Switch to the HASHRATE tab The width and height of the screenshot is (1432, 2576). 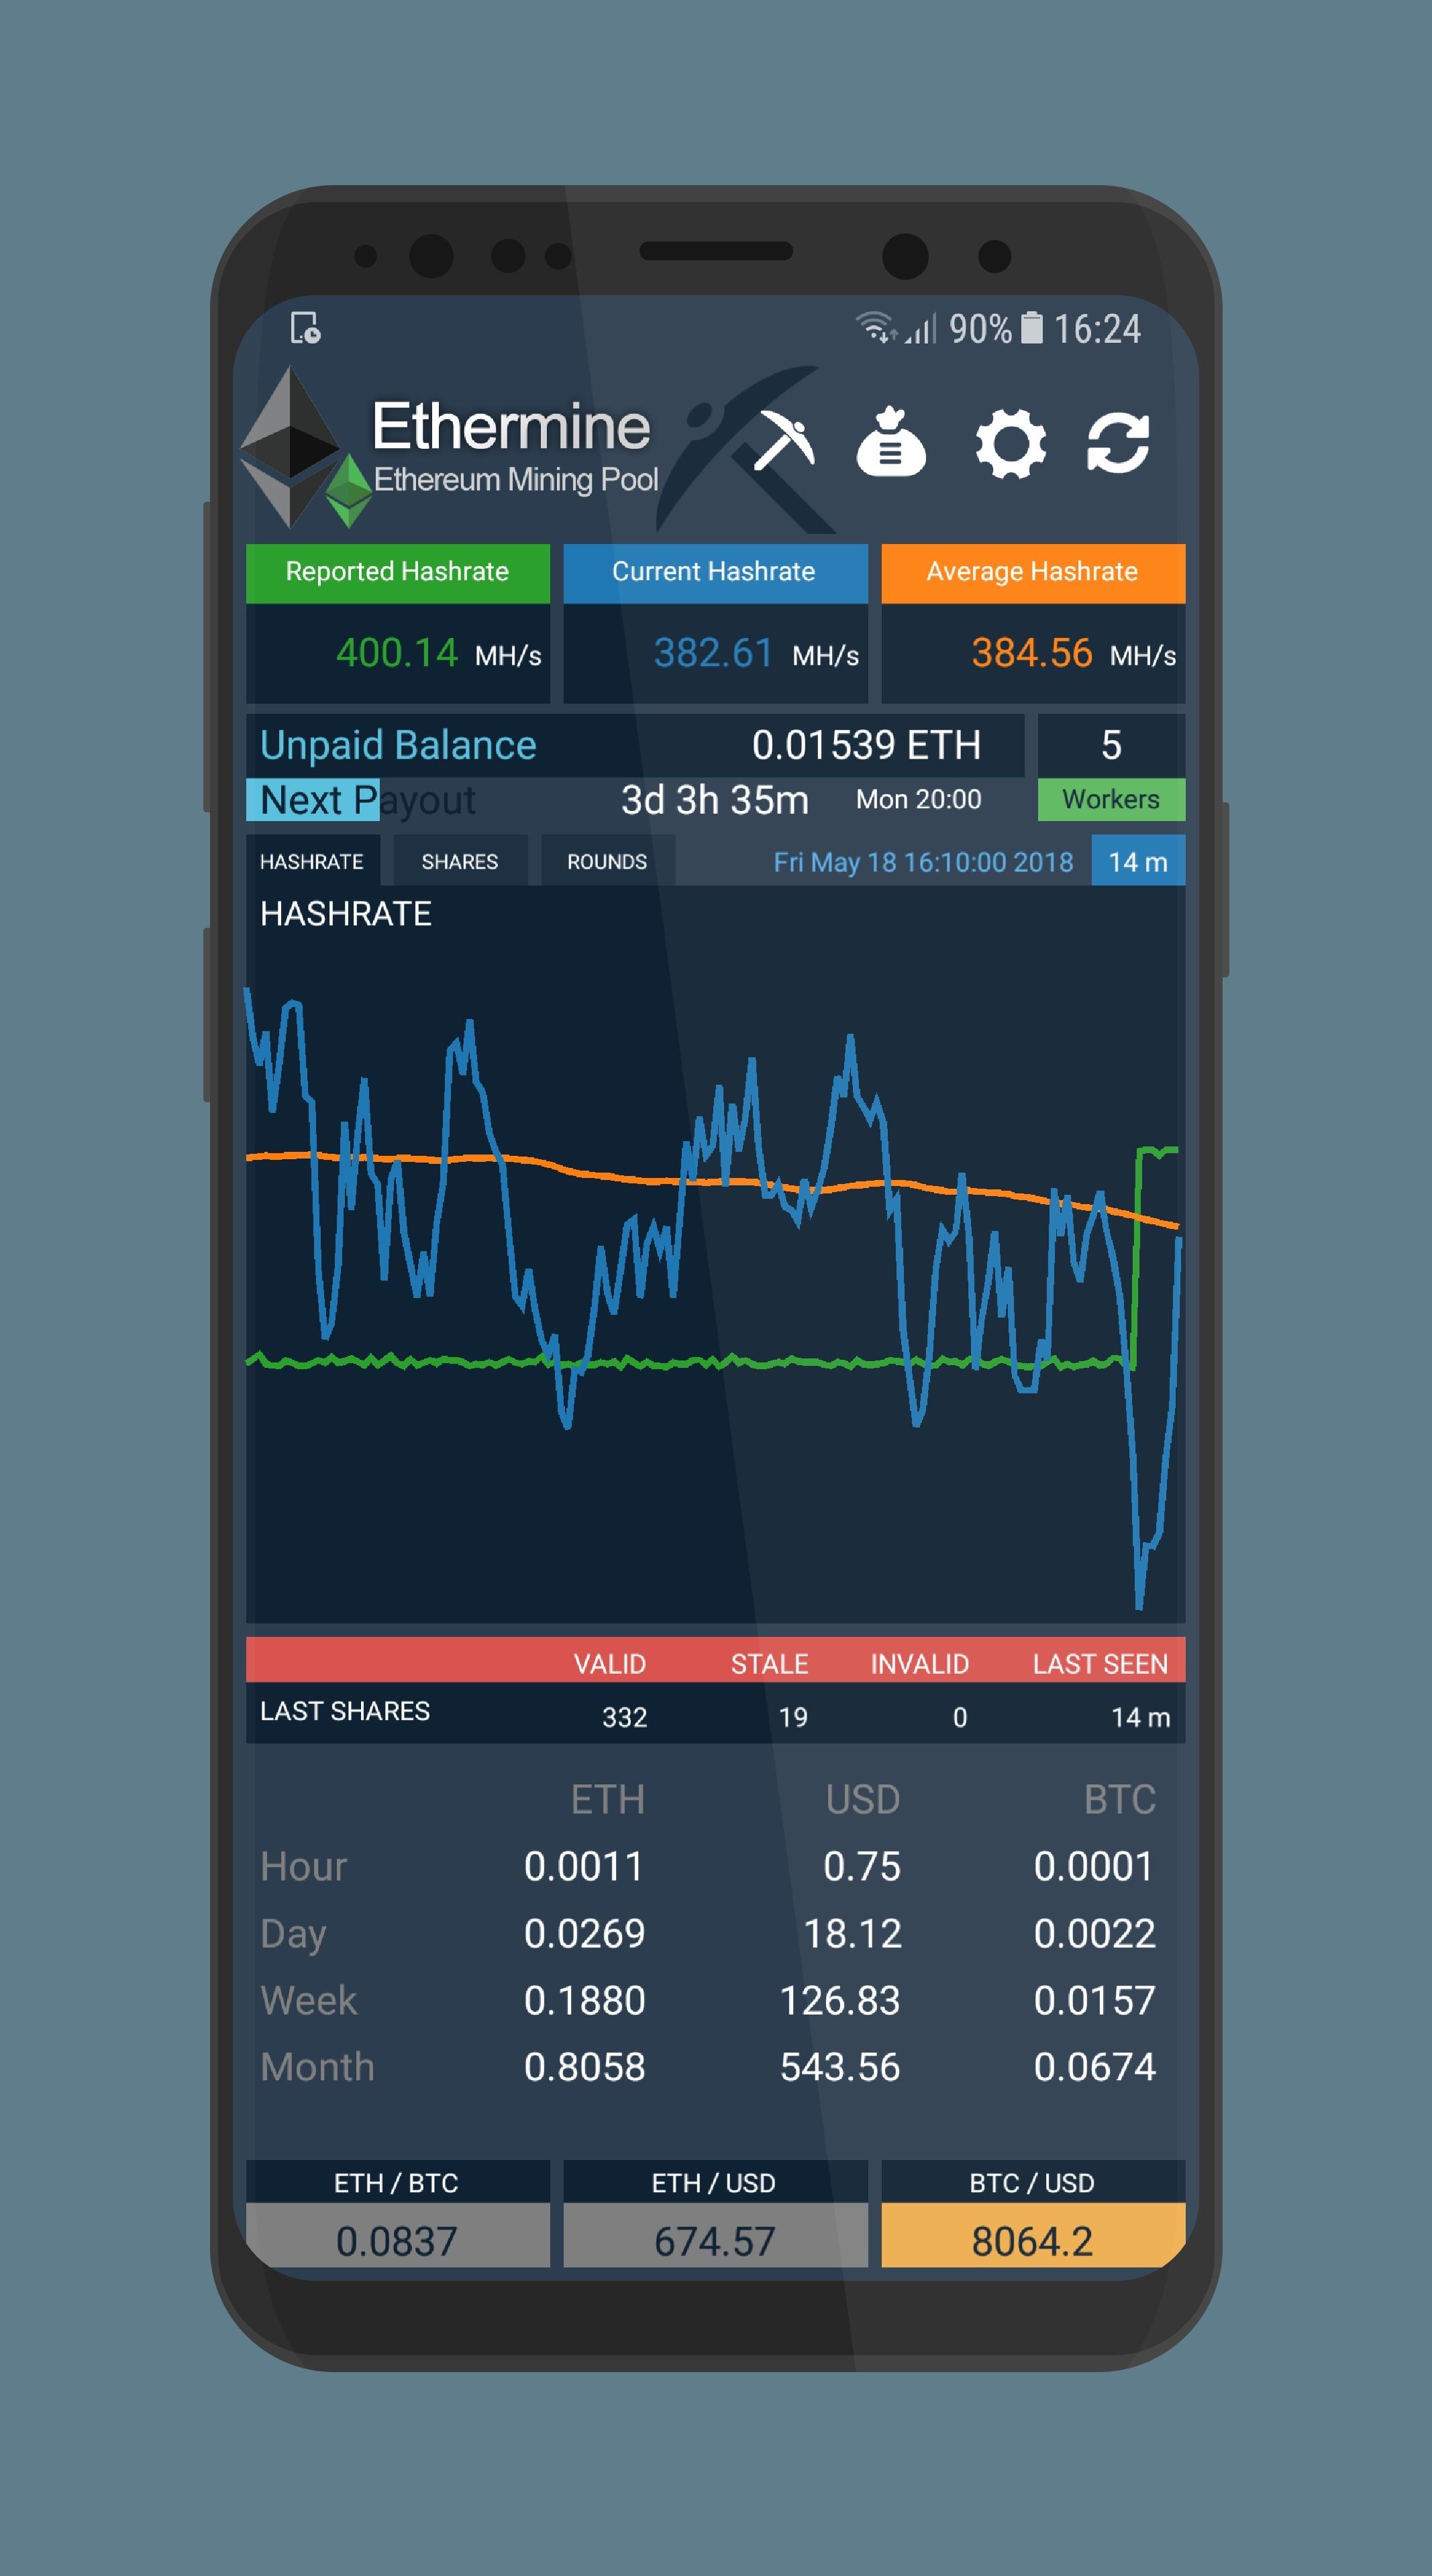tap(312, 861)
